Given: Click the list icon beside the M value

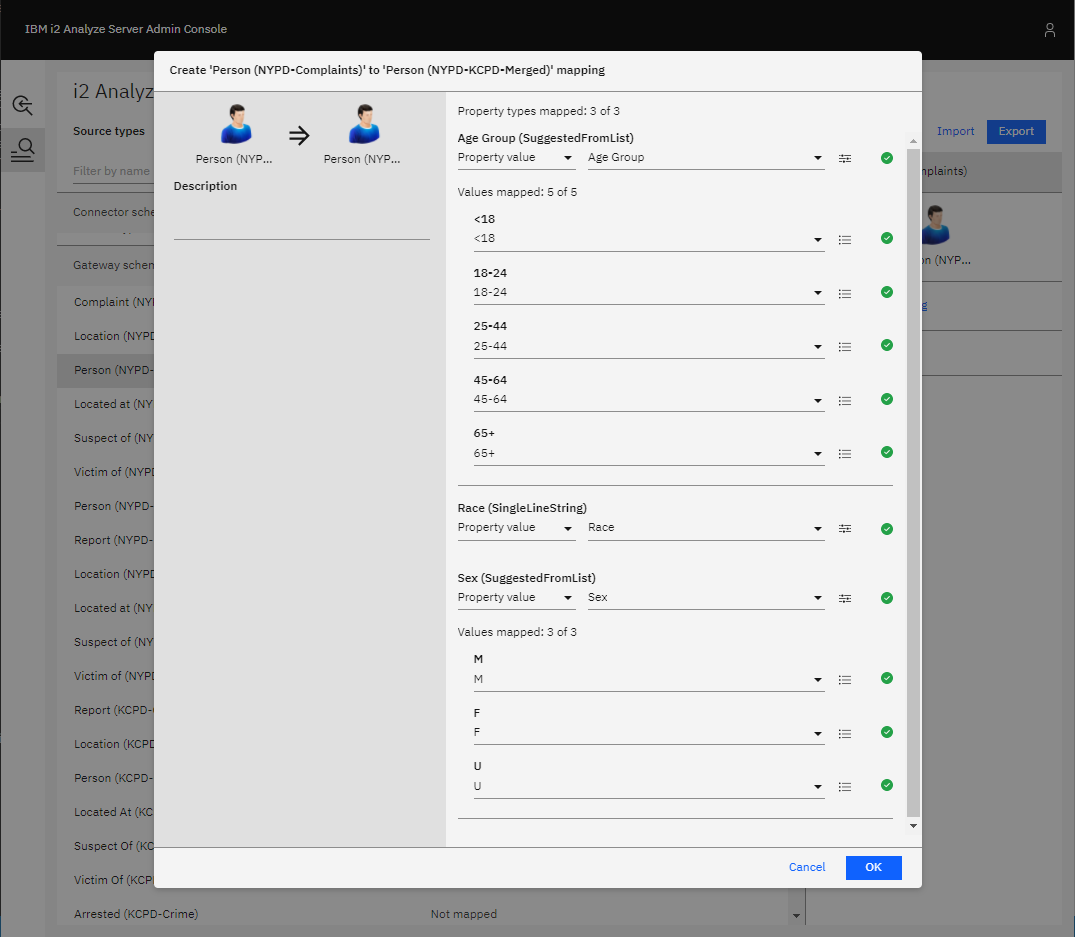Looking at the screenshot, I should pyautogui.click(x=845, y=680).
